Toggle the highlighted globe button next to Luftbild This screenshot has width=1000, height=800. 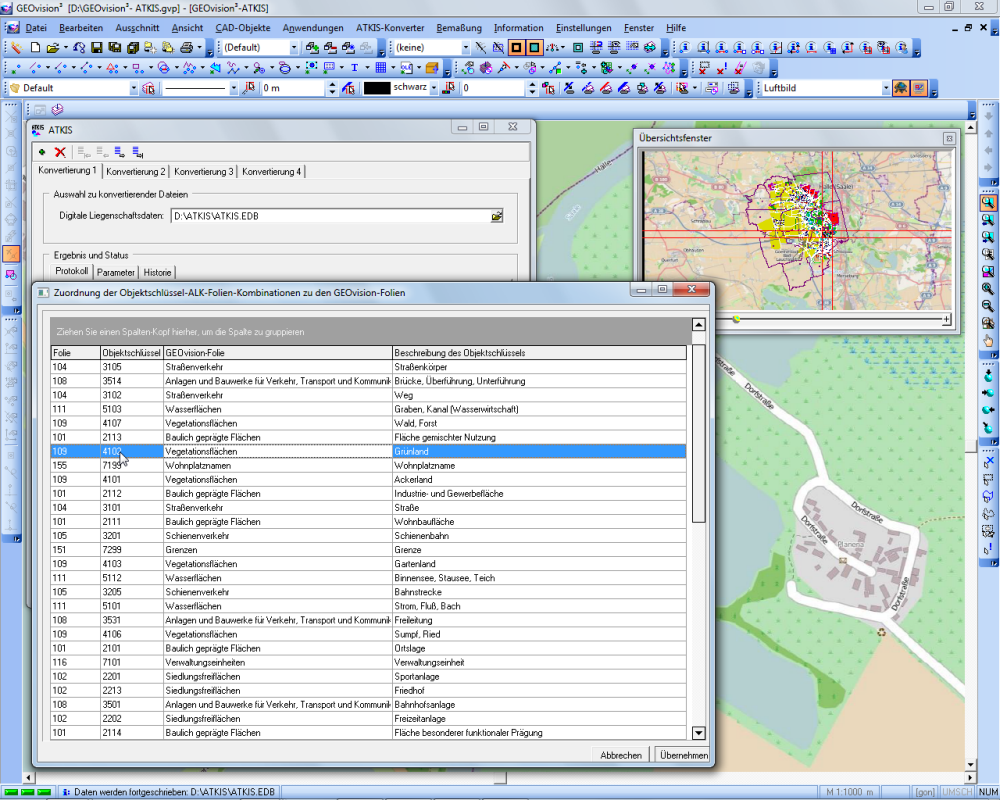tap(901, 88)
